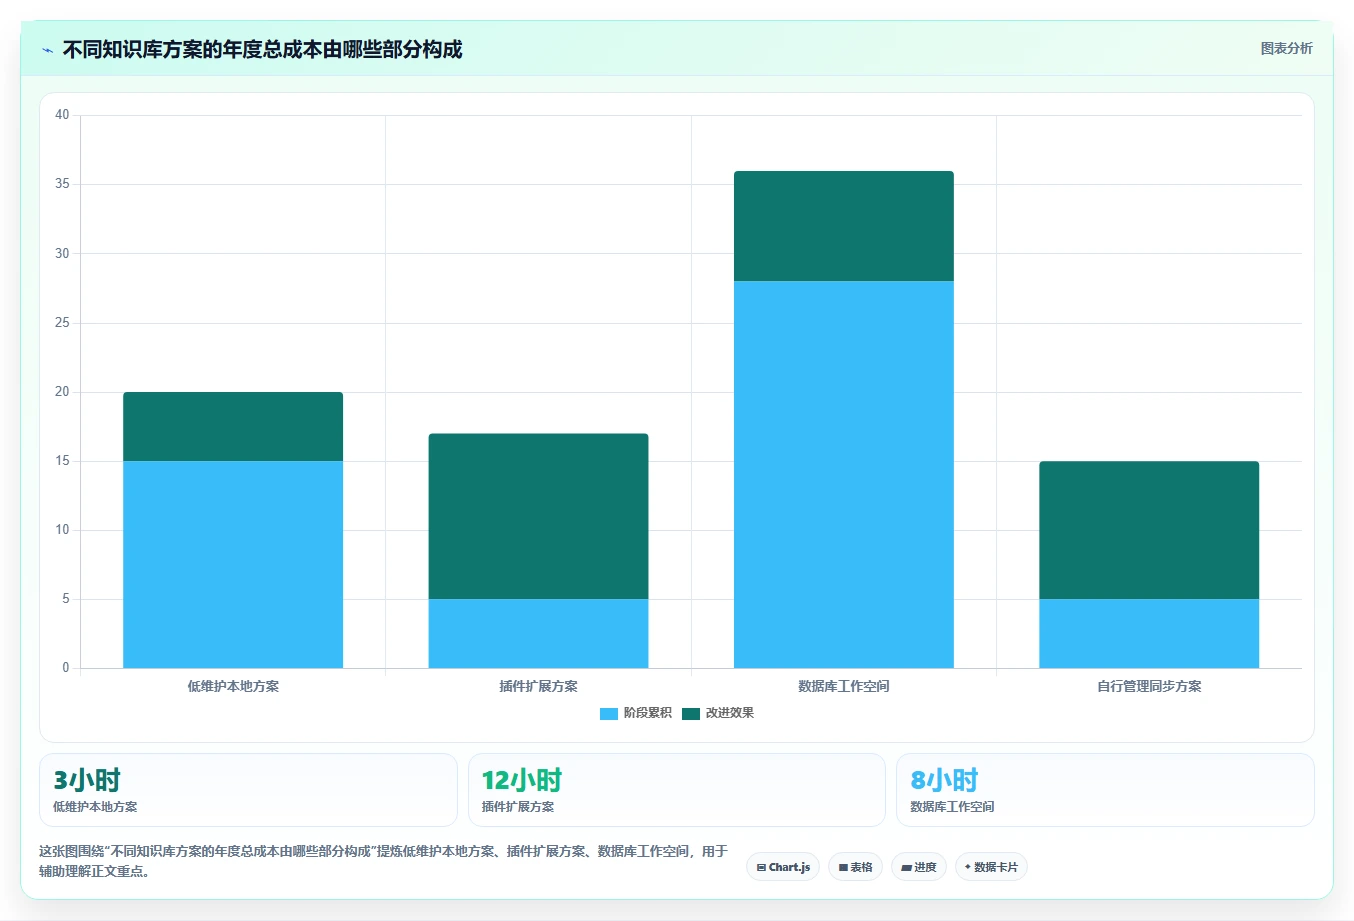The image size is (1354, 921).
Task: Click the 图表分析 label in header
Action: coord(1286,48)
